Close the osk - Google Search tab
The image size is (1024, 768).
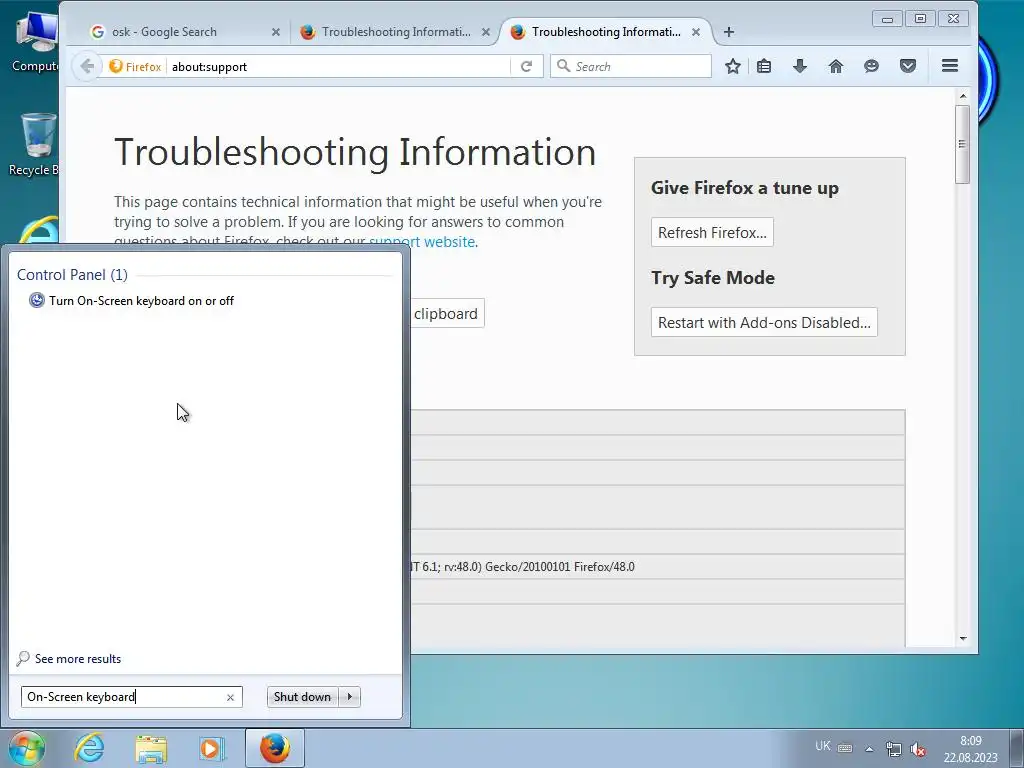[276, 31]
